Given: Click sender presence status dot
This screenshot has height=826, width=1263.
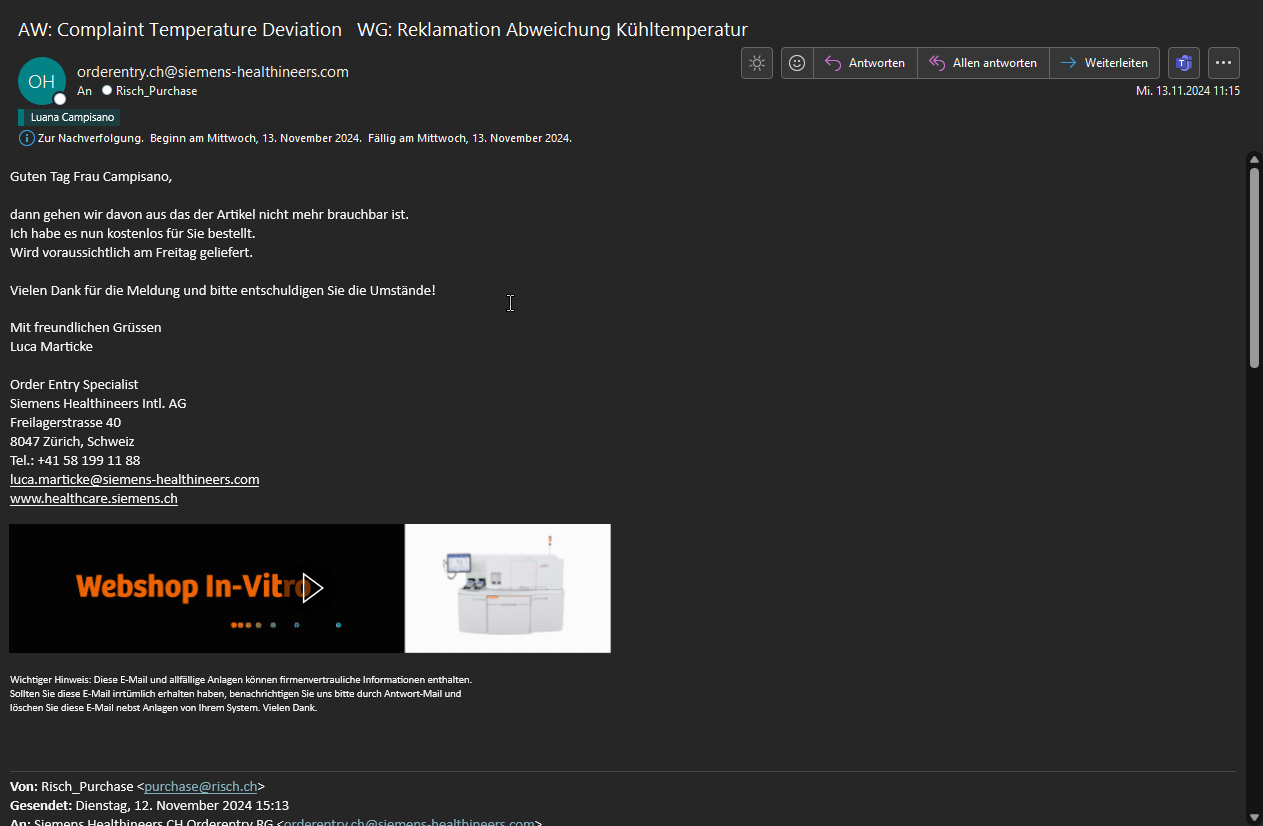Looking at the screenshot, I should [x=60, y=99].
